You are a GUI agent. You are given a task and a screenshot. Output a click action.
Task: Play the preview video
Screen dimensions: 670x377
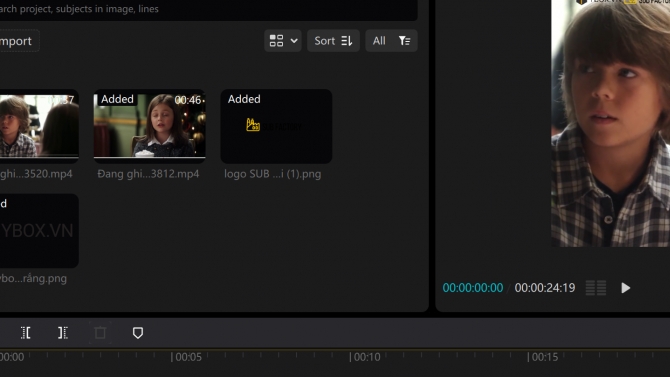point(626,288)
